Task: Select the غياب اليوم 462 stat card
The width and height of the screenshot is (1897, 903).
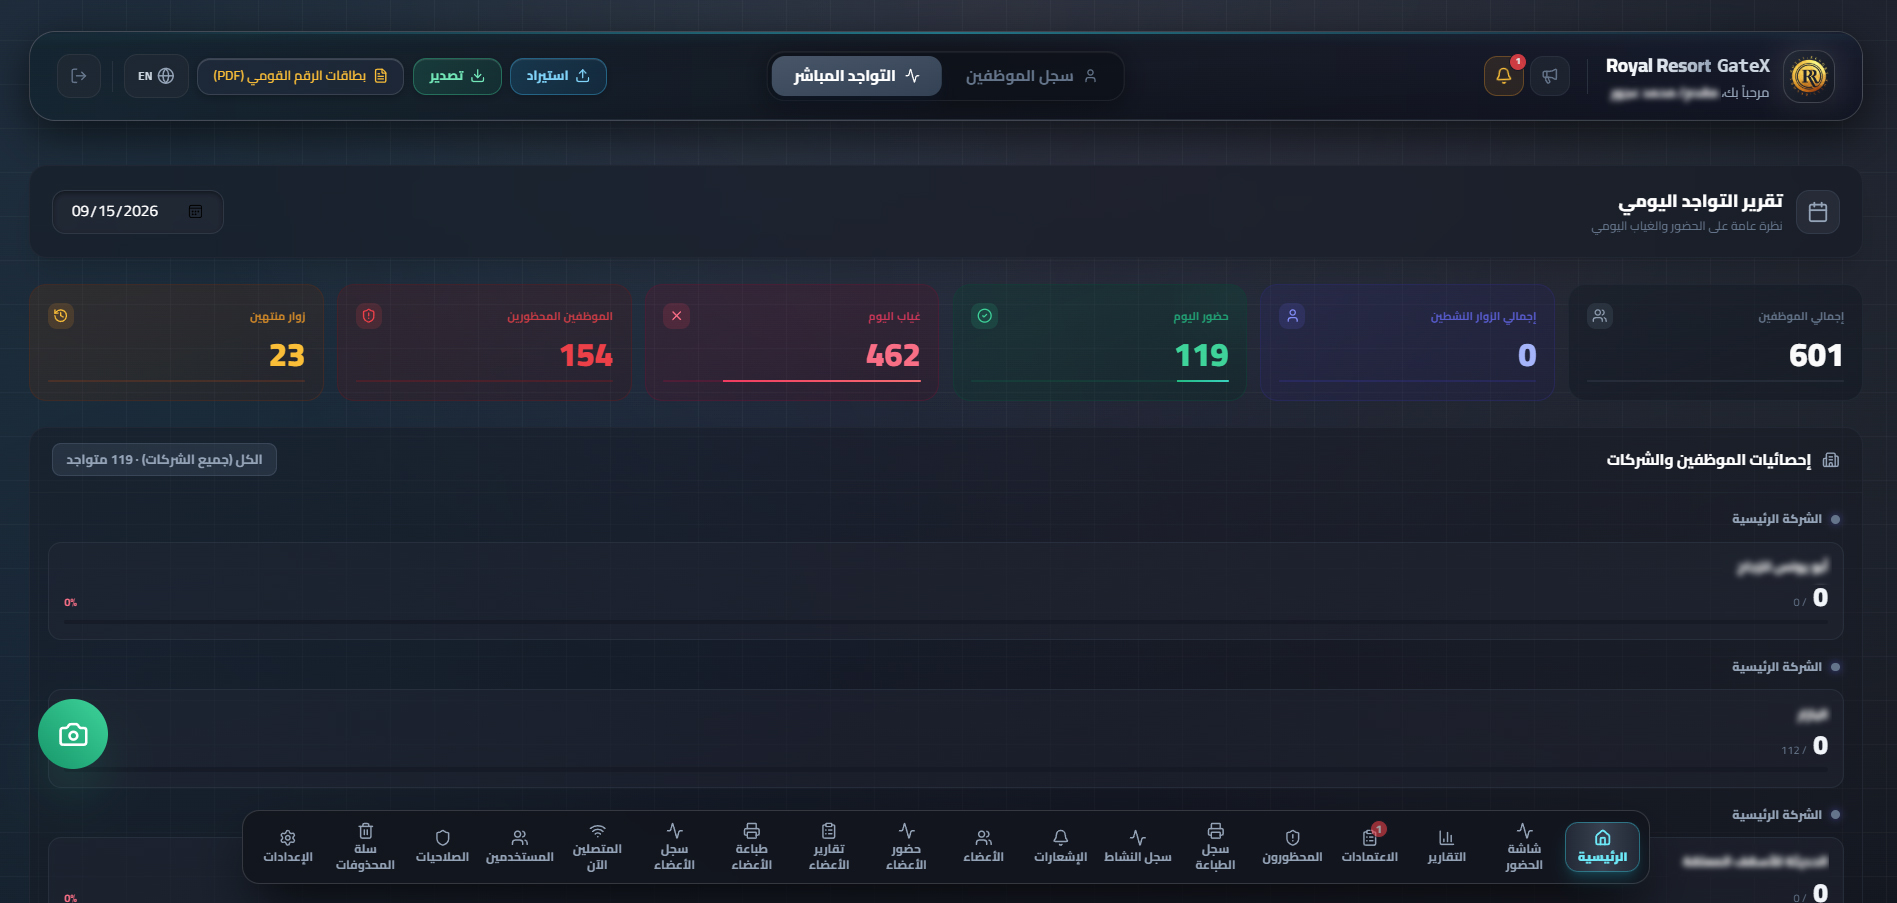Action: point(791,343)
